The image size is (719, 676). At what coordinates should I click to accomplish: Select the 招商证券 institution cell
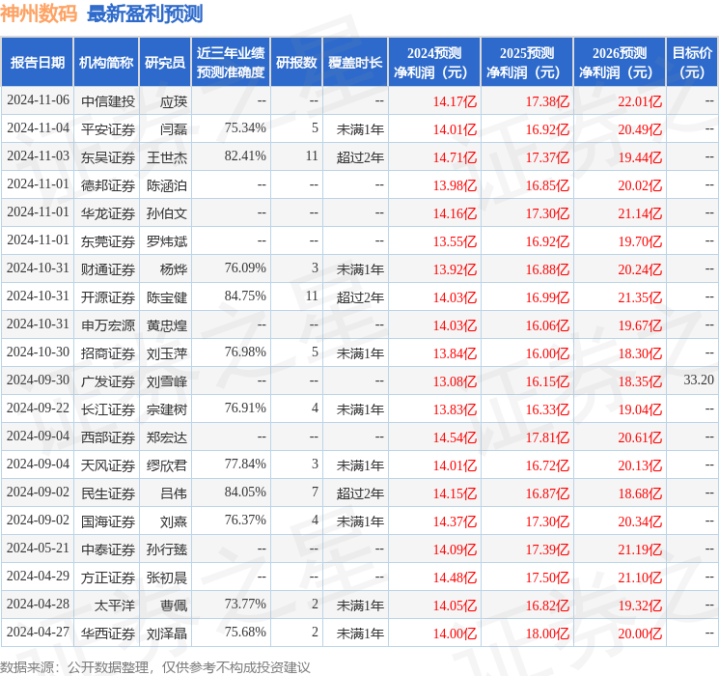[108, 353]
